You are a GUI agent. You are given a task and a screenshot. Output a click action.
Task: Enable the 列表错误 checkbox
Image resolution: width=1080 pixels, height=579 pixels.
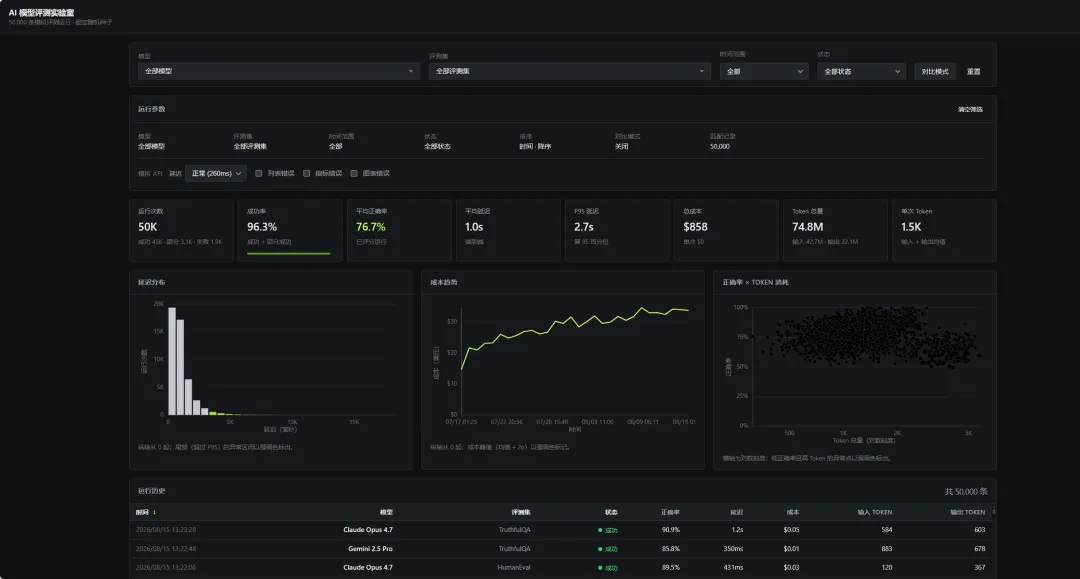(258, 173)
